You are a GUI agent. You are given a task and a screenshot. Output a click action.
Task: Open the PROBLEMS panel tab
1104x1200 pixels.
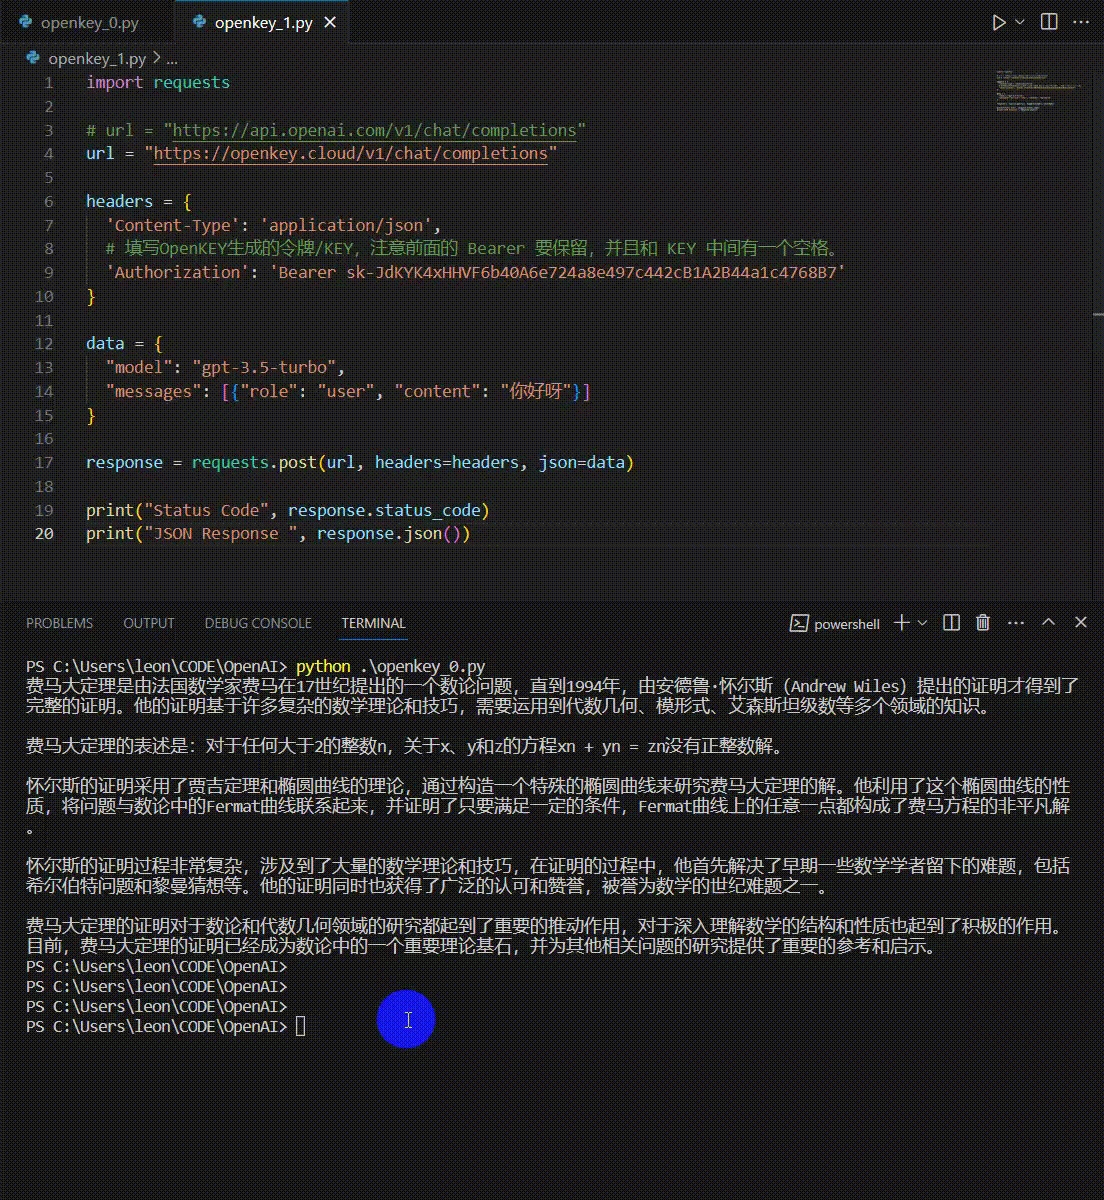tap(59, 623)
